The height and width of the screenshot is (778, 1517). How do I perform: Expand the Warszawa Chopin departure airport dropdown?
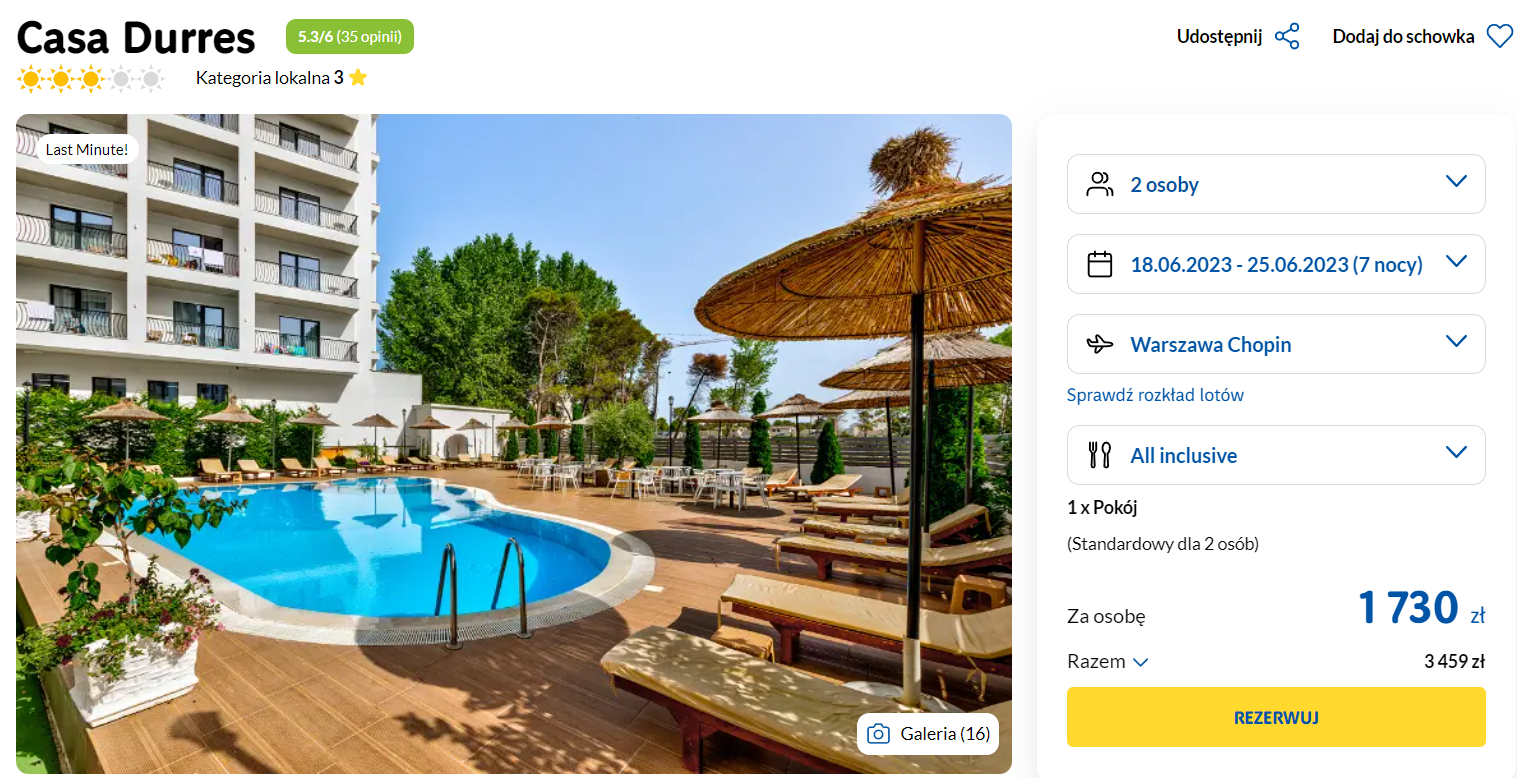(x=1276, y=344)
